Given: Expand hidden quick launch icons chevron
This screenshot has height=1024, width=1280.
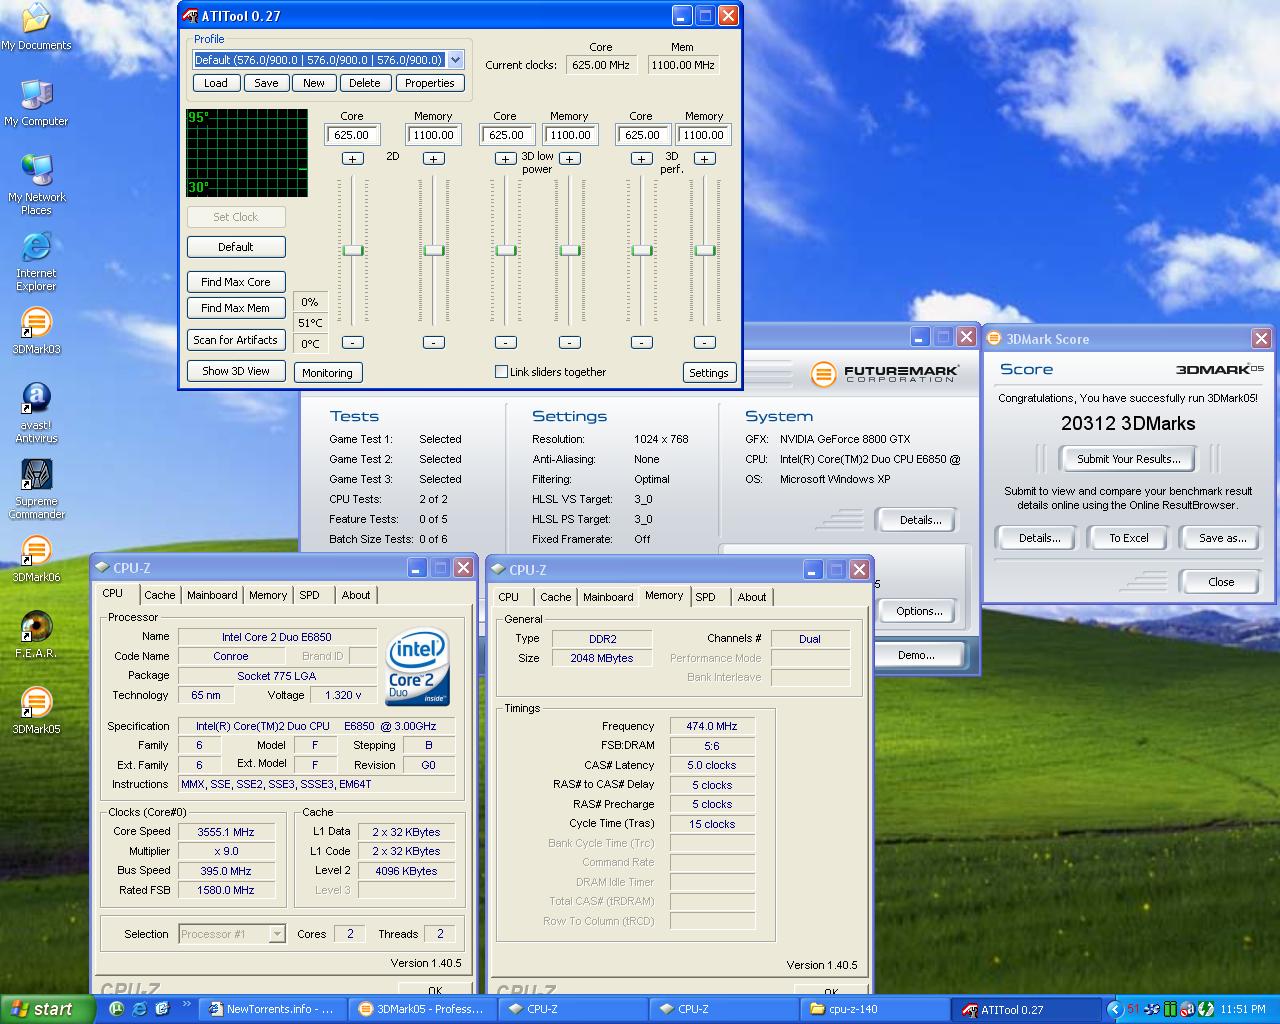Looking at the screenshot, I should tap(186, 1005).
